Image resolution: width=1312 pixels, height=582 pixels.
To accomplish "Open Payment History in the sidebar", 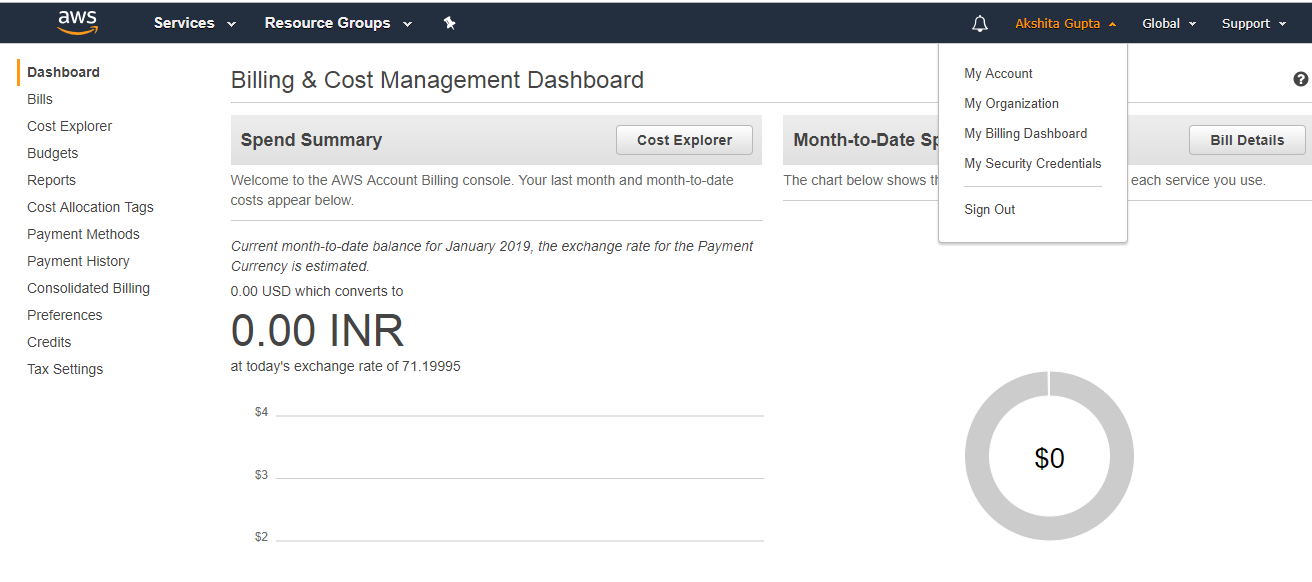I will [78, 261].
